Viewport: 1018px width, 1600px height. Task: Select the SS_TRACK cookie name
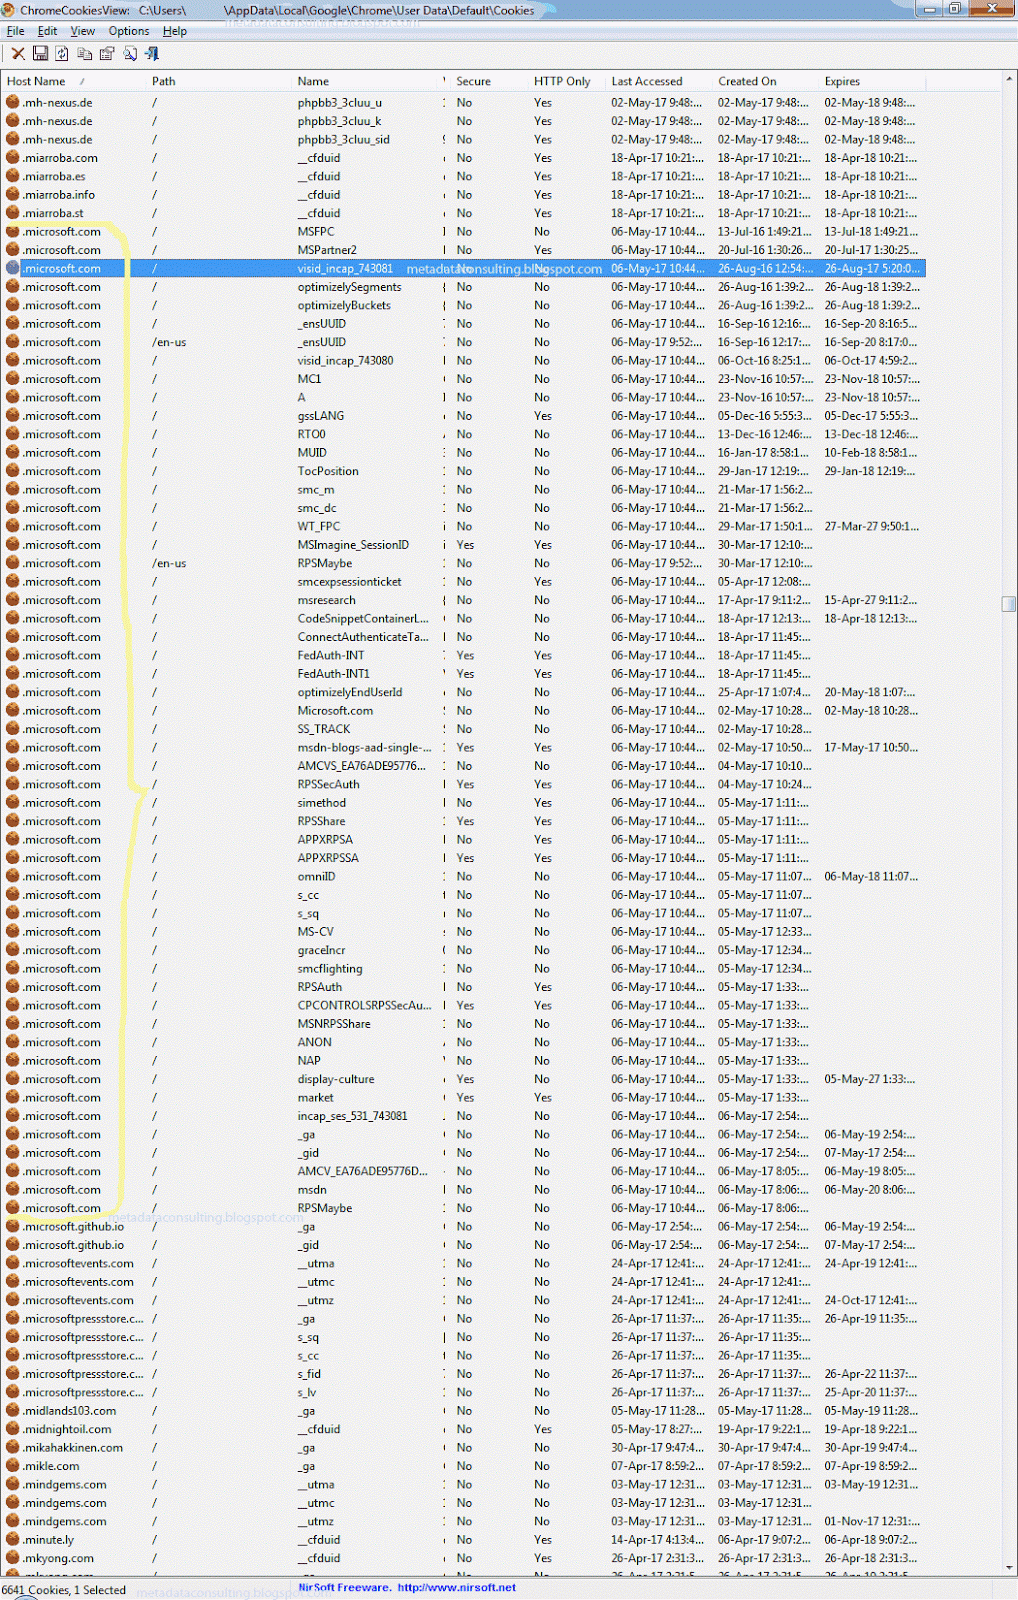point(323,729)
